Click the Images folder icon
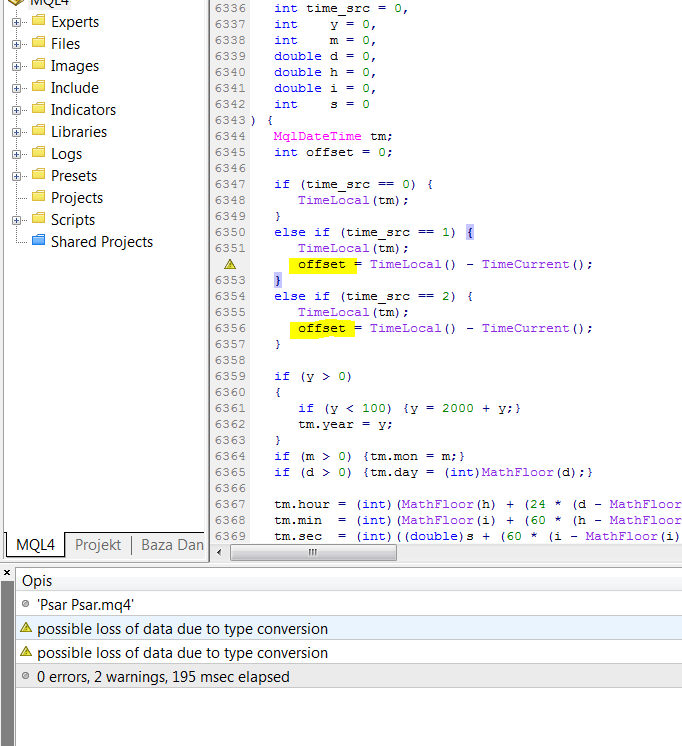682x746 pixels. click(39, 64)
